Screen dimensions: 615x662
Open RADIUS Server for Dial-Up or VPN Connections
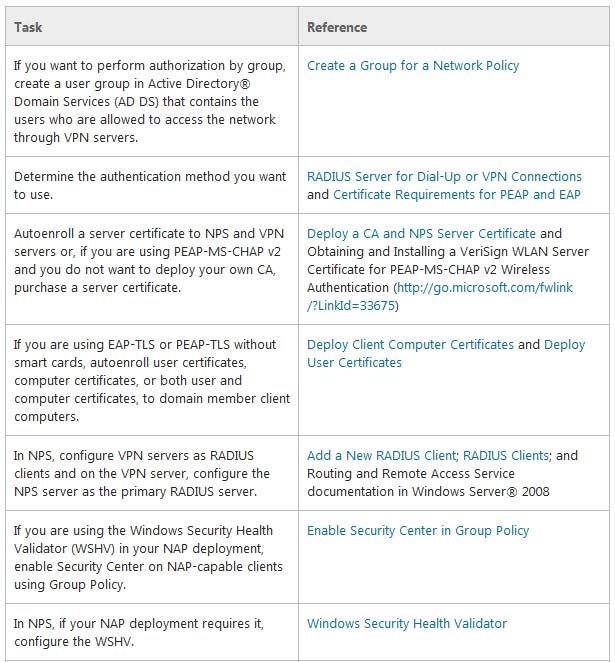click(444, 176)
